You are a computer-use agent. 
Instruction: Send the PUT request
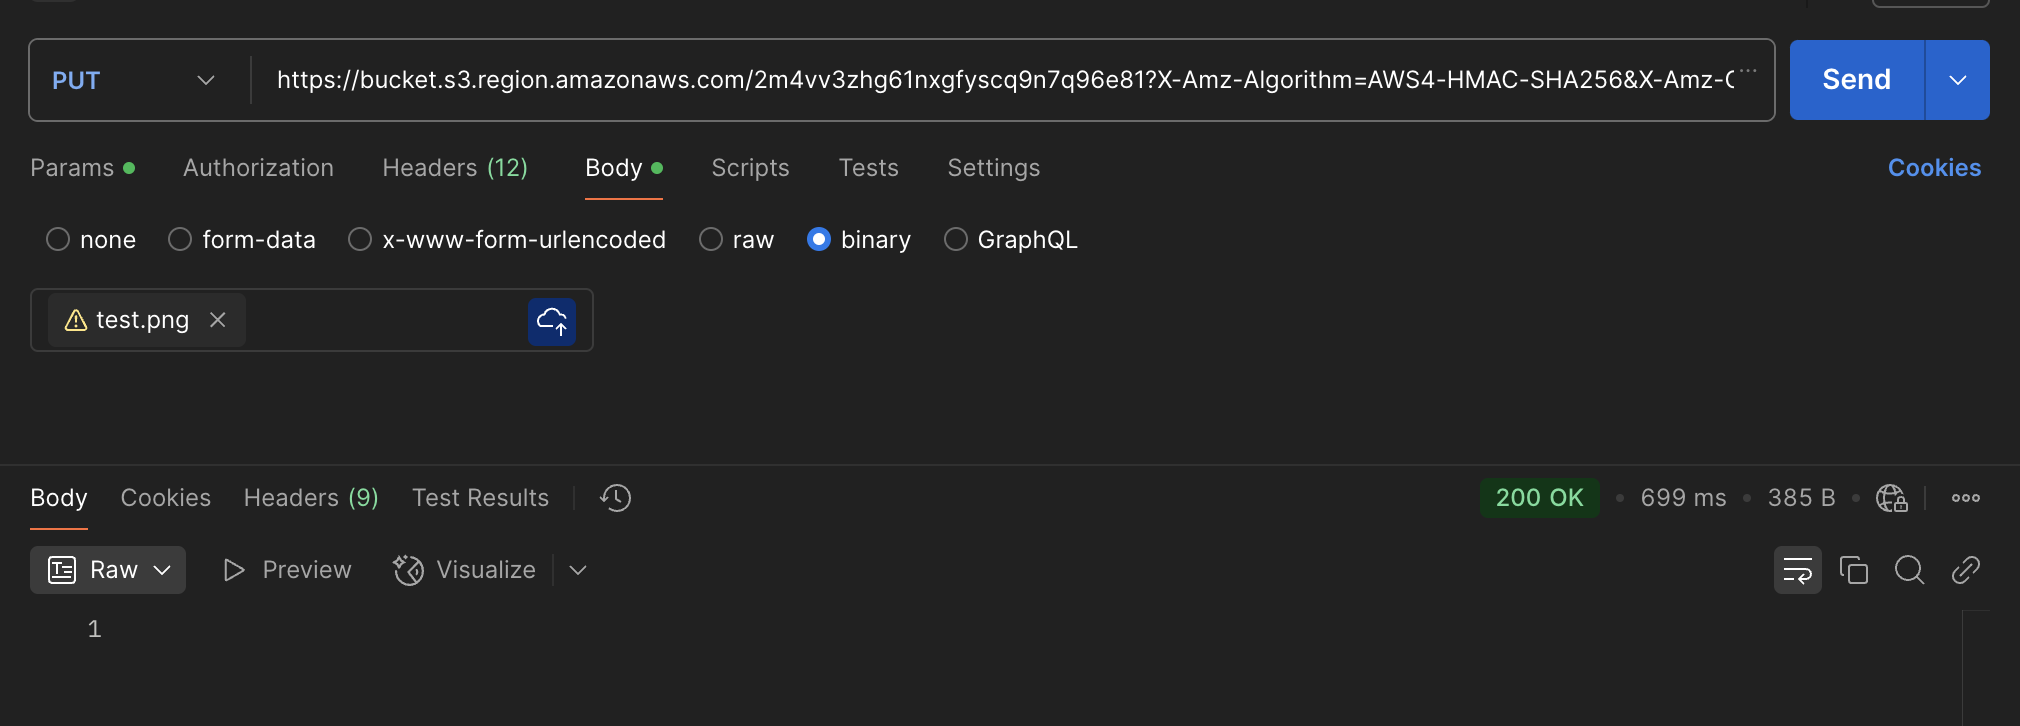click(x=1856, y=80)
